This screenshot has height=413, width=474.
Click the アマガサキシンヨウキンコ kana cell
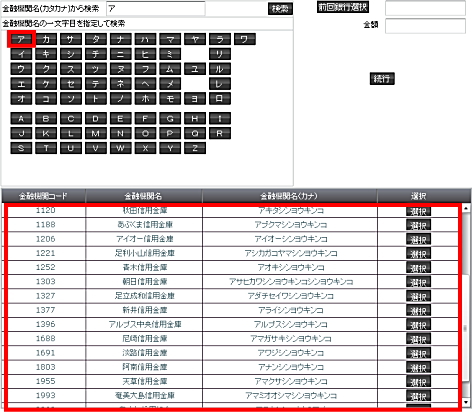pos(290,339)
